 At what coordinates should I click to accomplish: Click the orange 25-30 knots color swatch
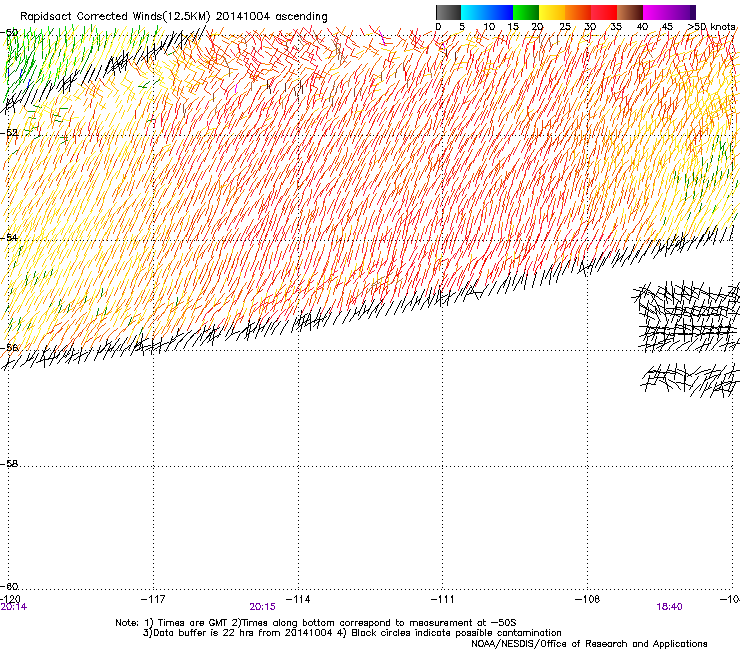pyautogui.click(x=578, y=12)
